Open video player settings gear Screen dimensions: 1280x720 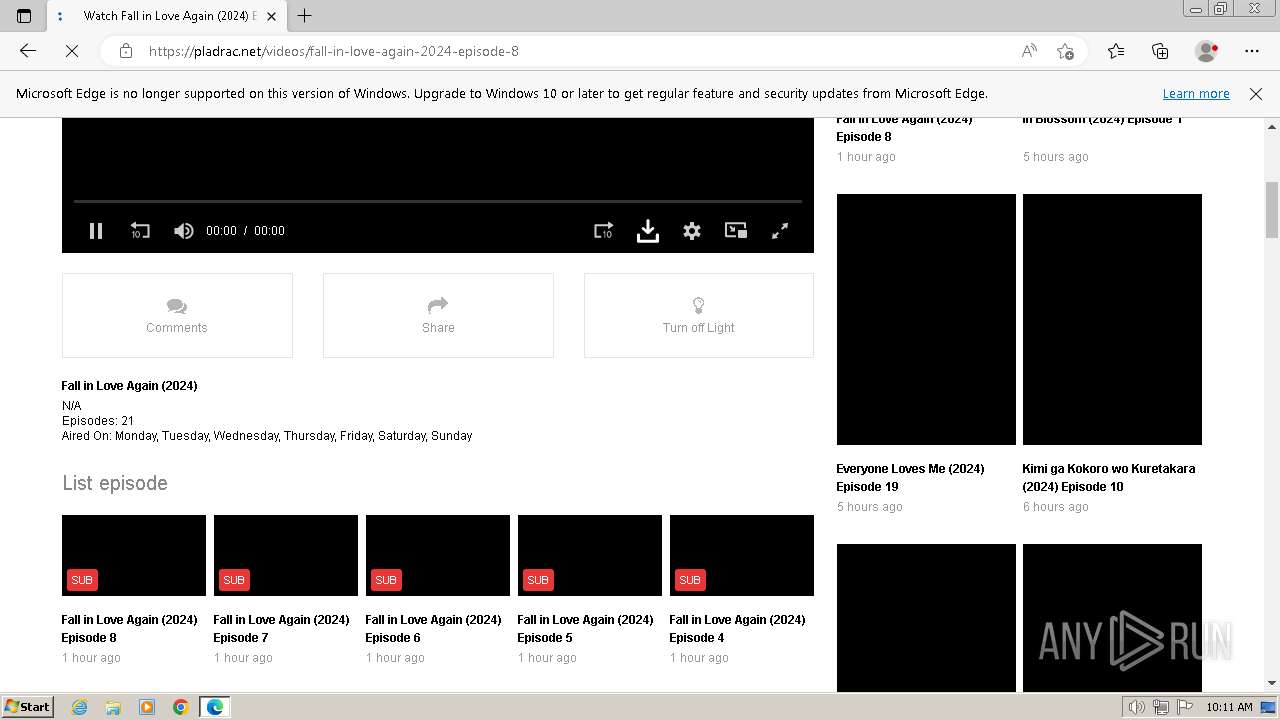(692, 231)
